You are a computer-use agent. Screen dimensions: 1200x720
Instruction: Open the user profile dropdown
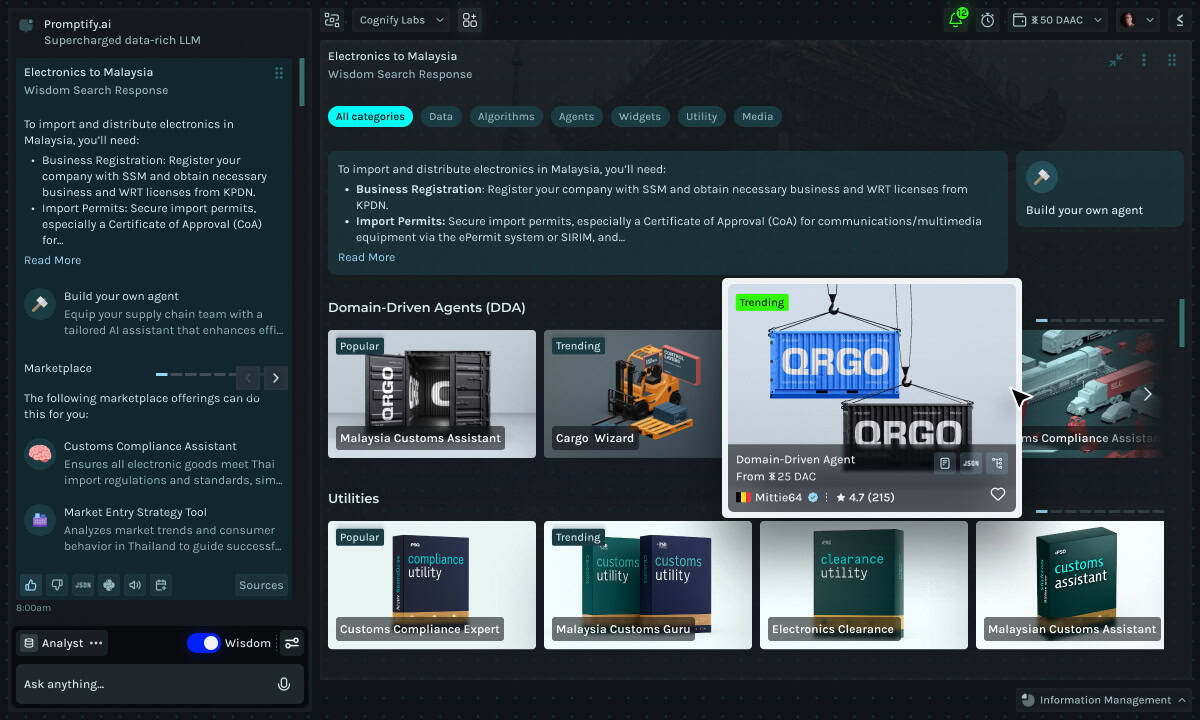1138,19
